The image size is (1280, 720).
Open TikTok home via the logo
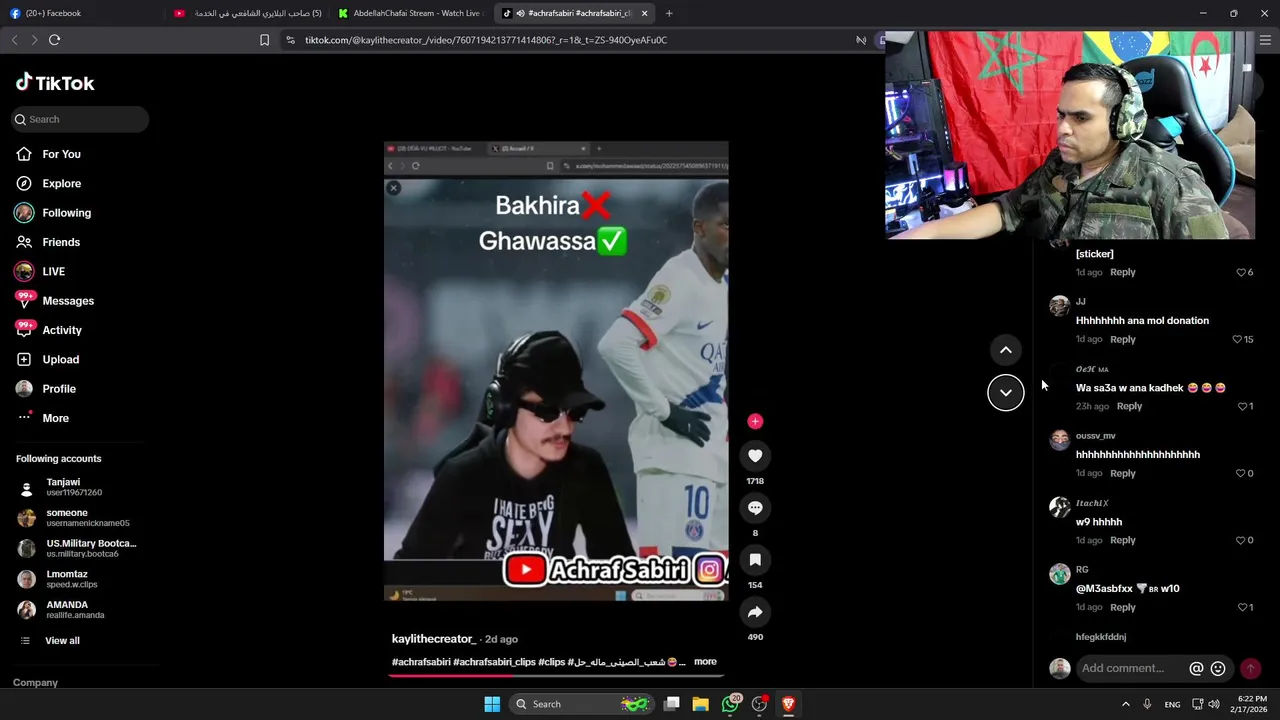(55, 83)
